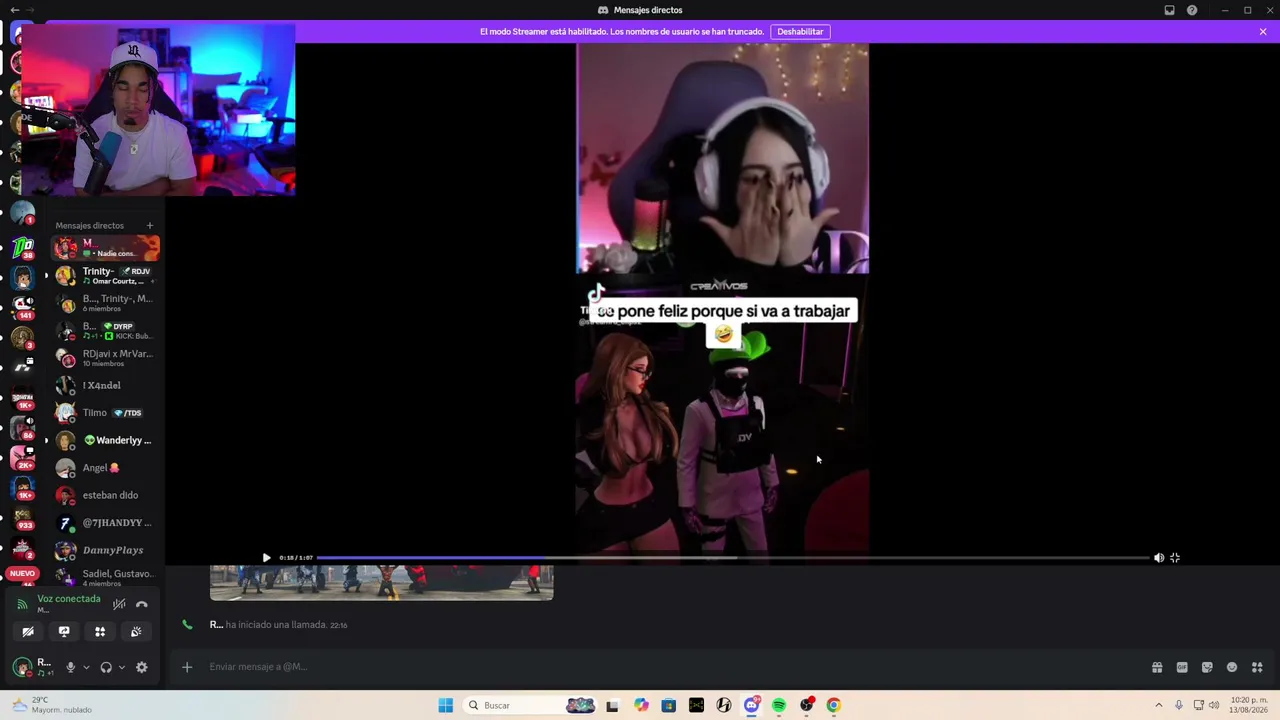Click the Voz conectada status text
The width and height of the screenshot is (1280, 720).
coord(69,599)
